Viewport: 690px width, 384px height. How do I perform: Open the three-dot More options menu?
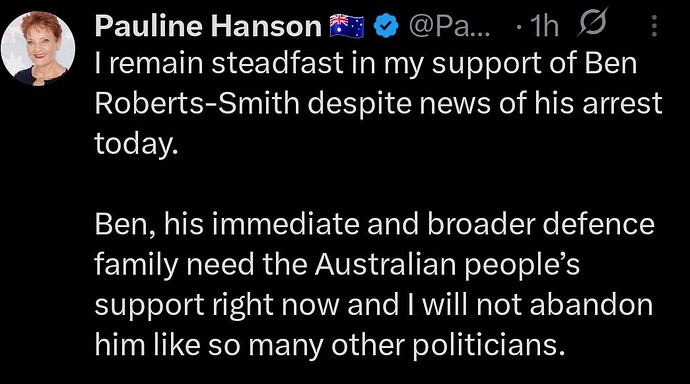point(654,26)
